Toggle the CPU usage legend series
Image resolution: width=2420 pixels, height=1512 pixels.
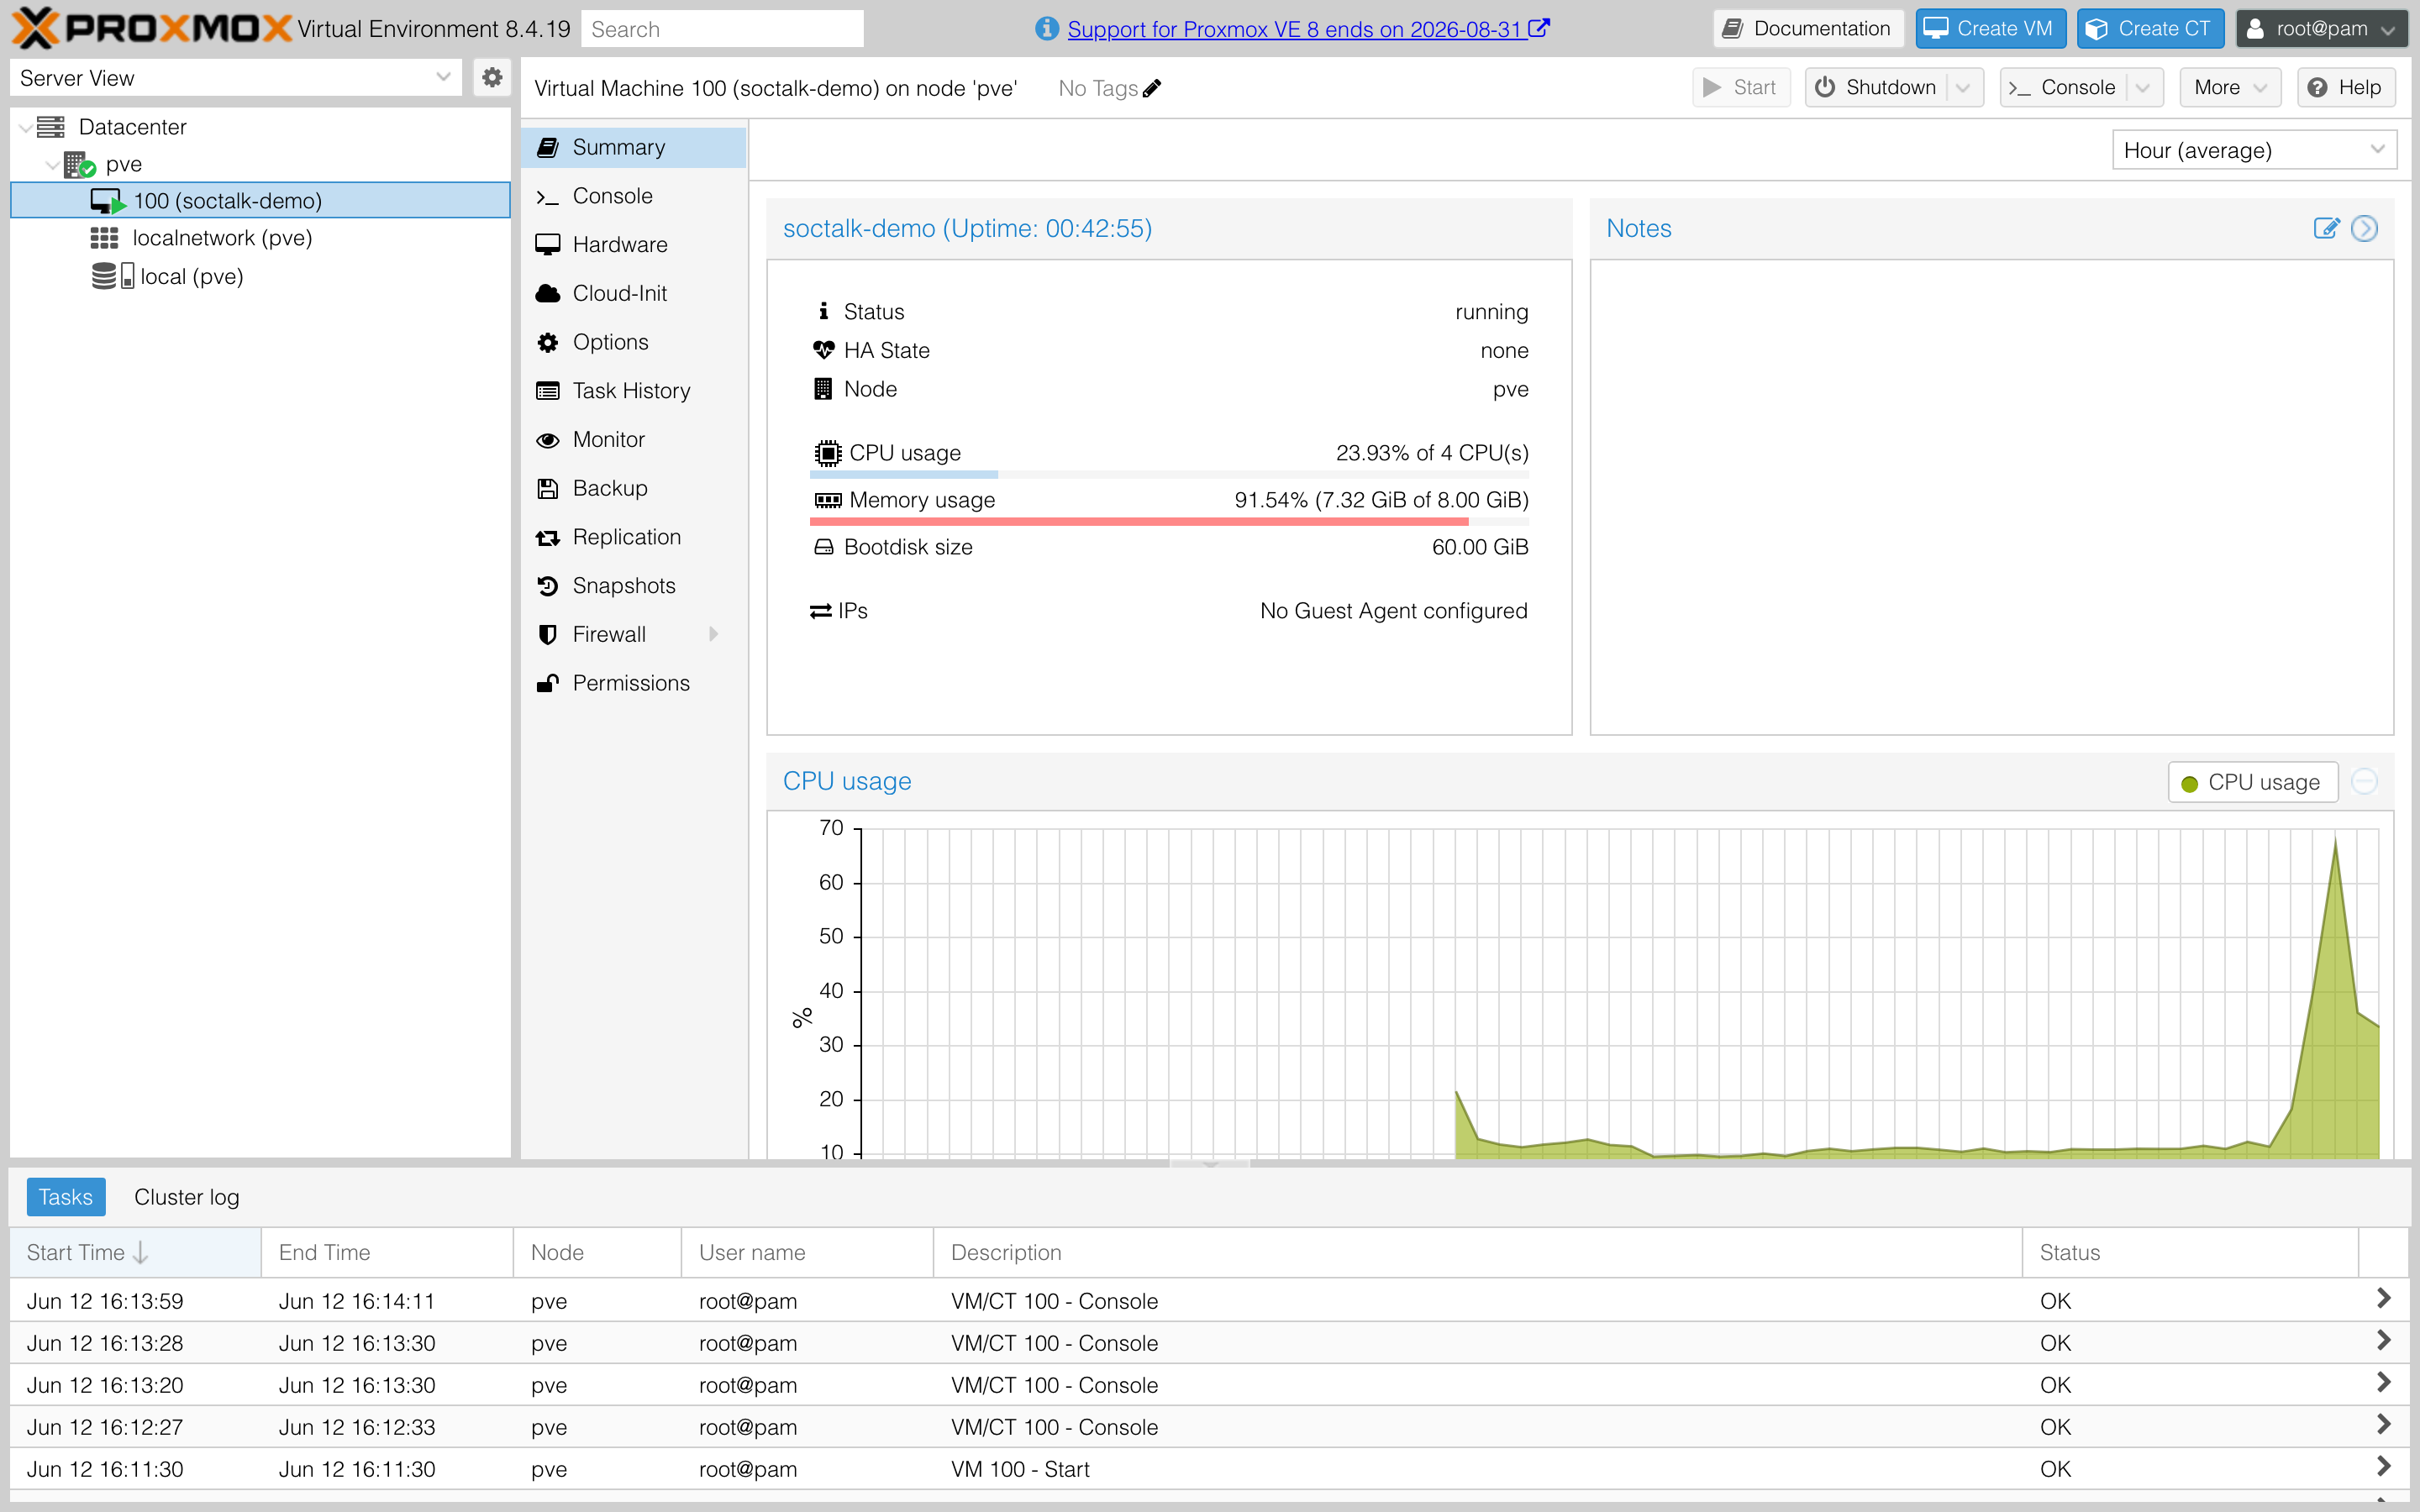click(2252, 782)
